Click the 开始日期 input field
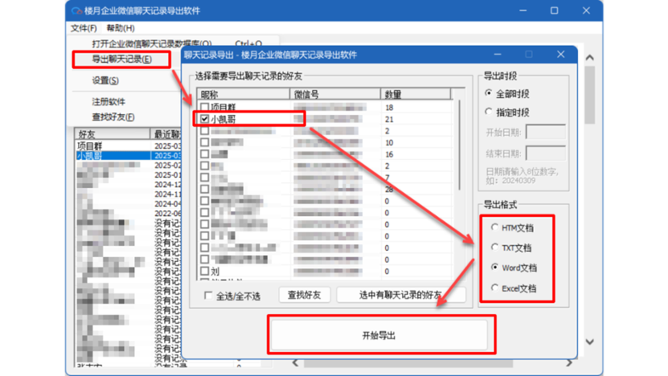668x376 pixels. 546,132
